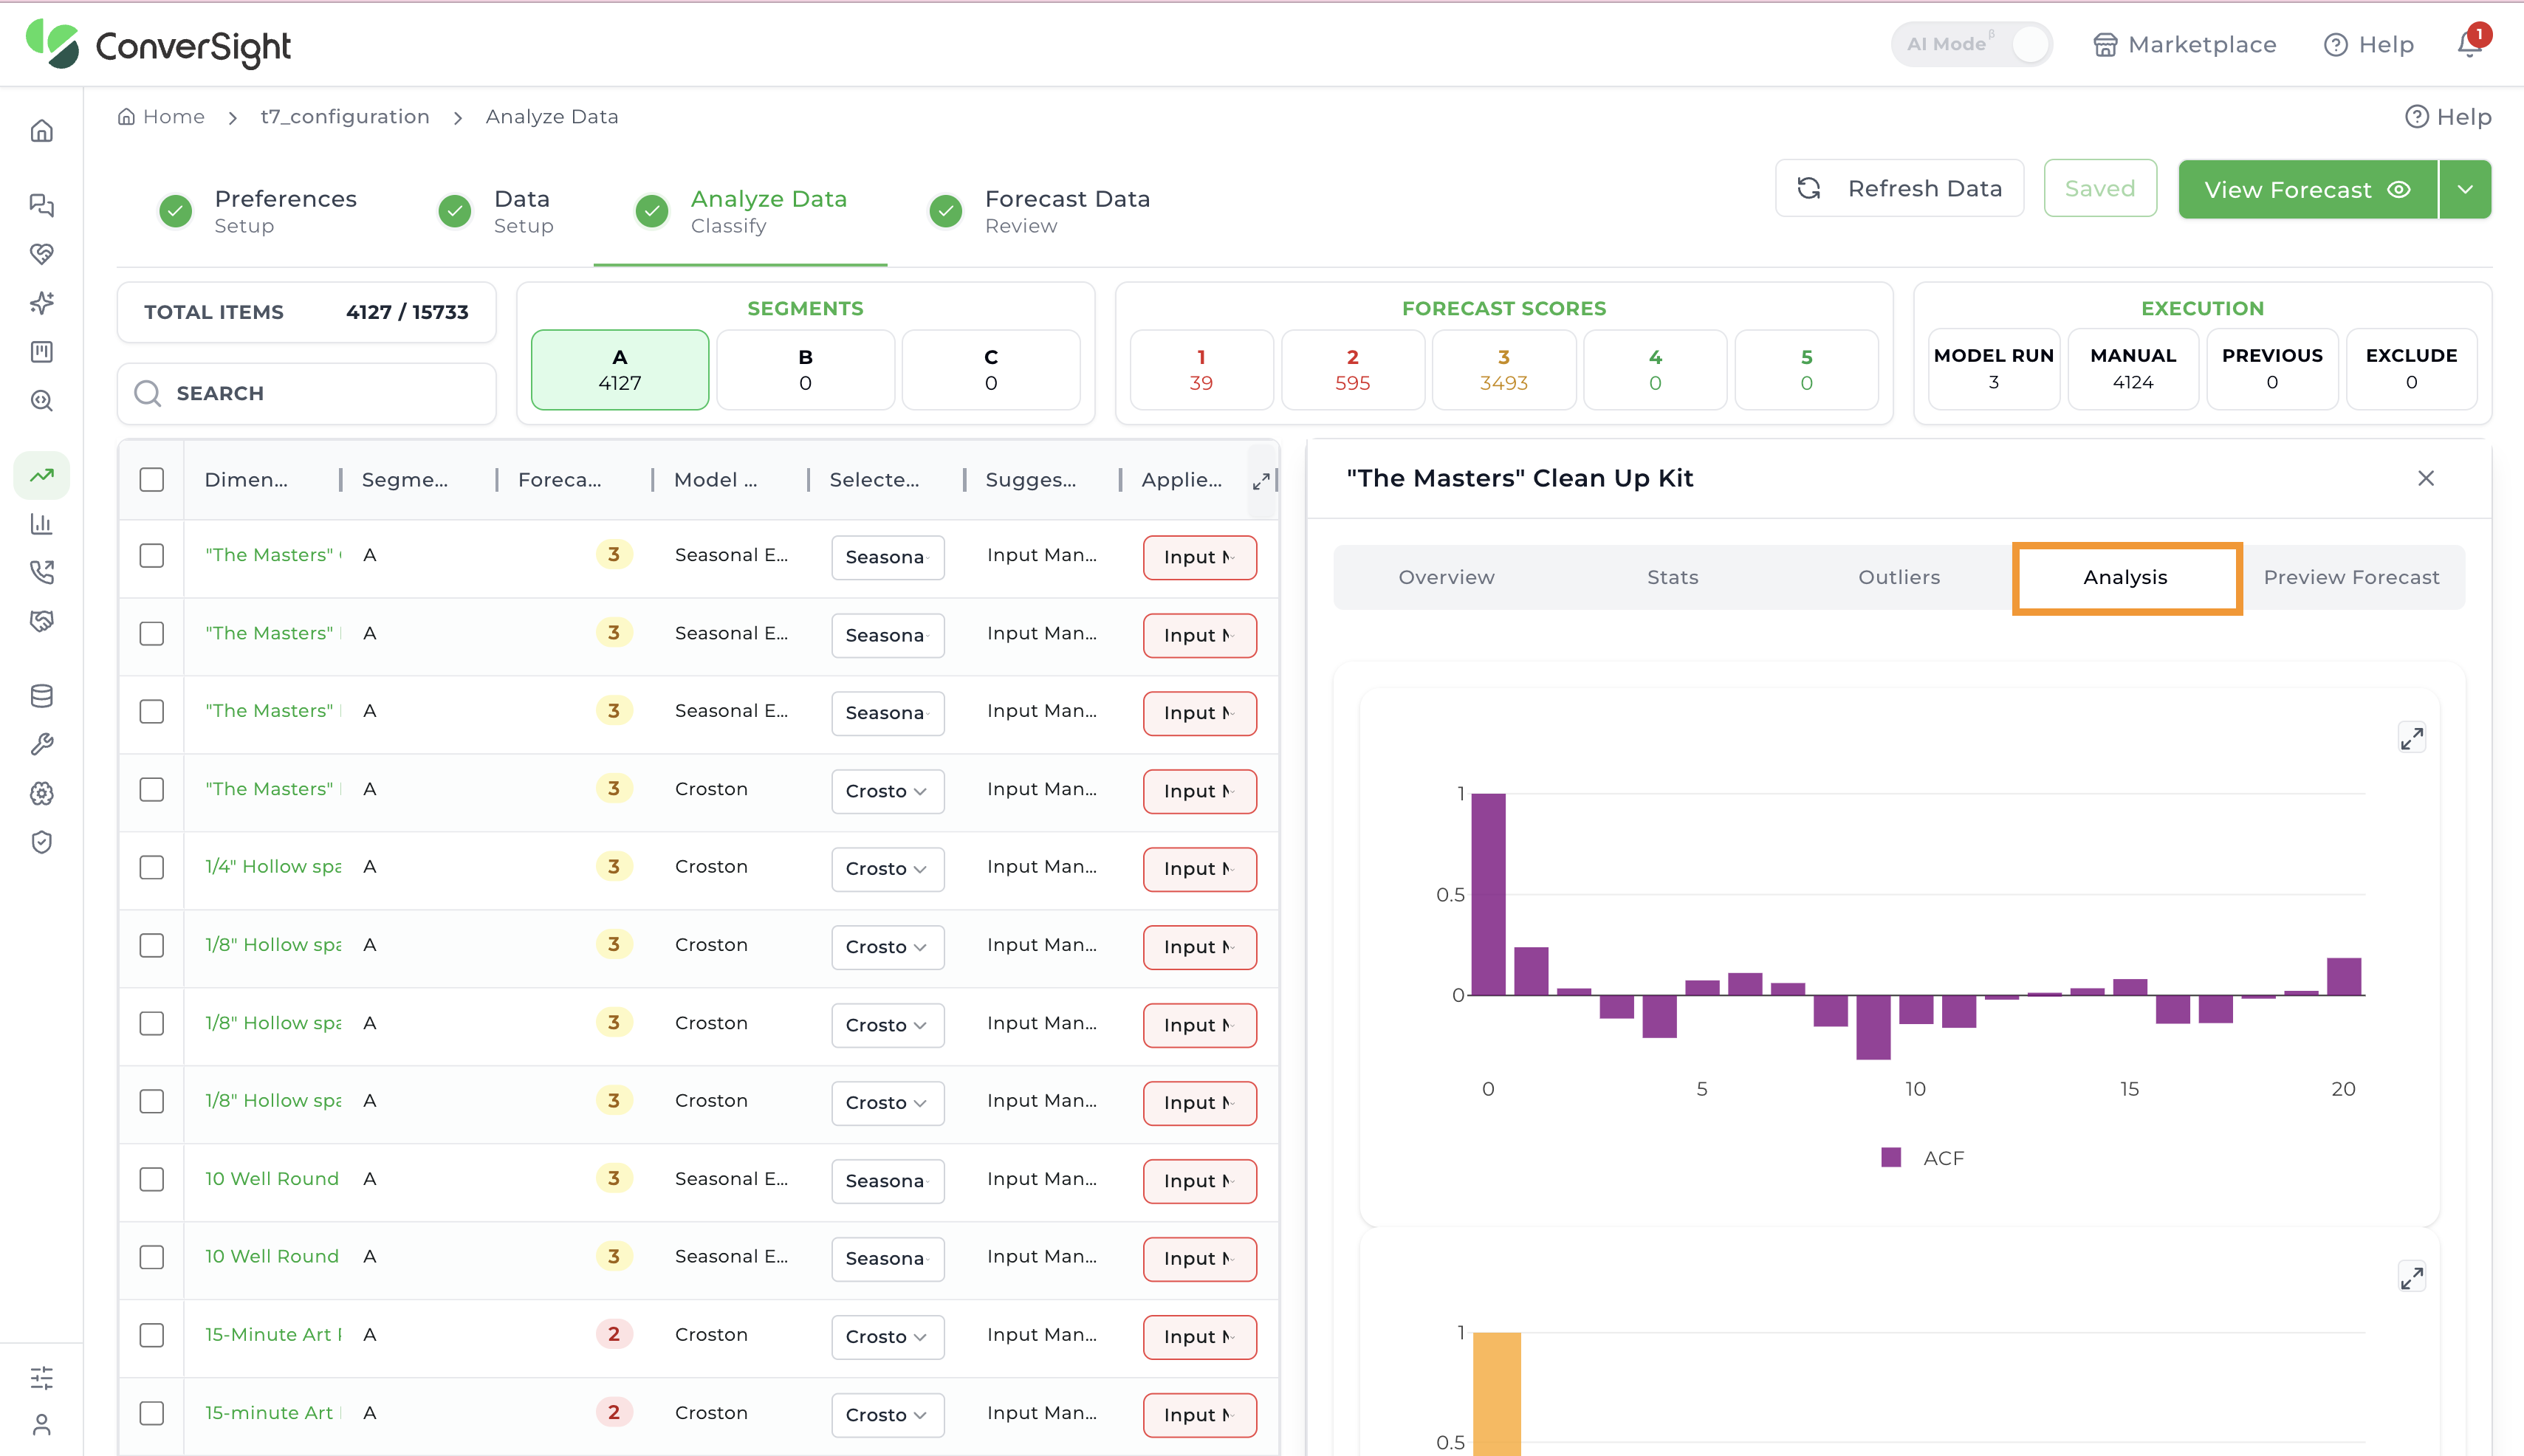Click the Saved button
Viewport: 2524px width, 1456px height.
tap(2099, 189)
